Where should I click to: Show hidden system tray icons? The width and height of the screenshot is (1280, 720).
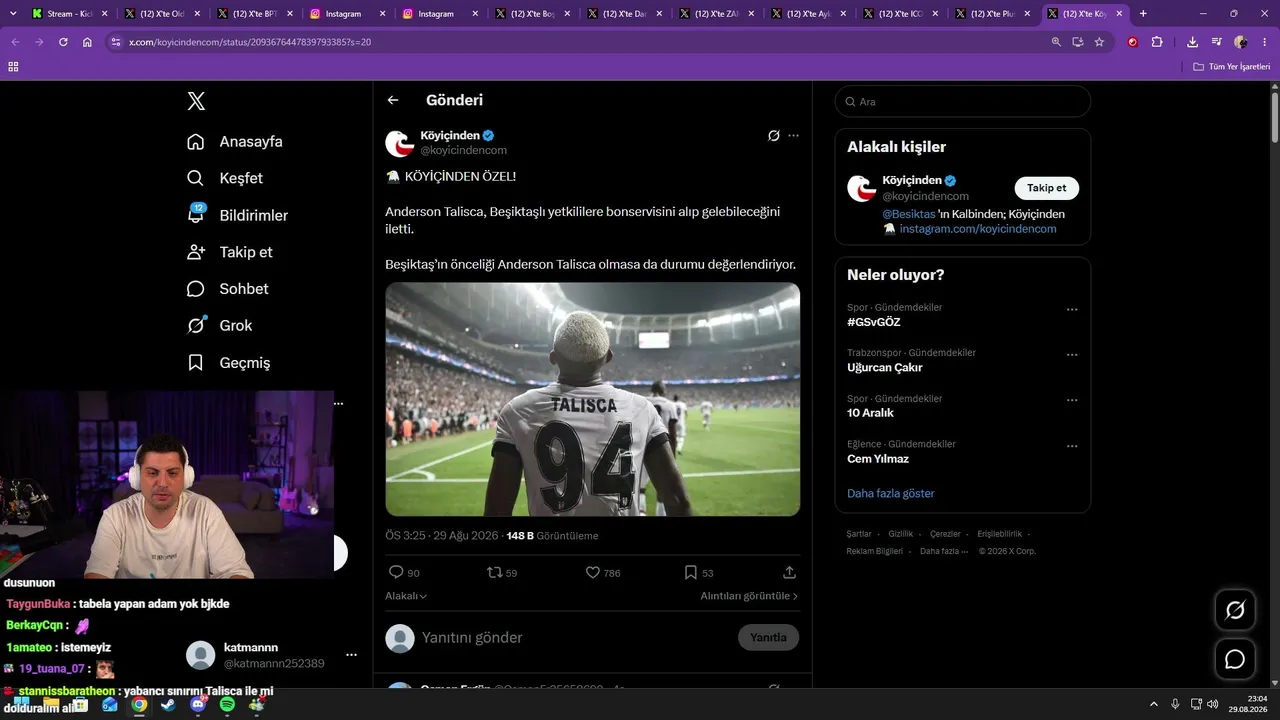(1153, 704)
